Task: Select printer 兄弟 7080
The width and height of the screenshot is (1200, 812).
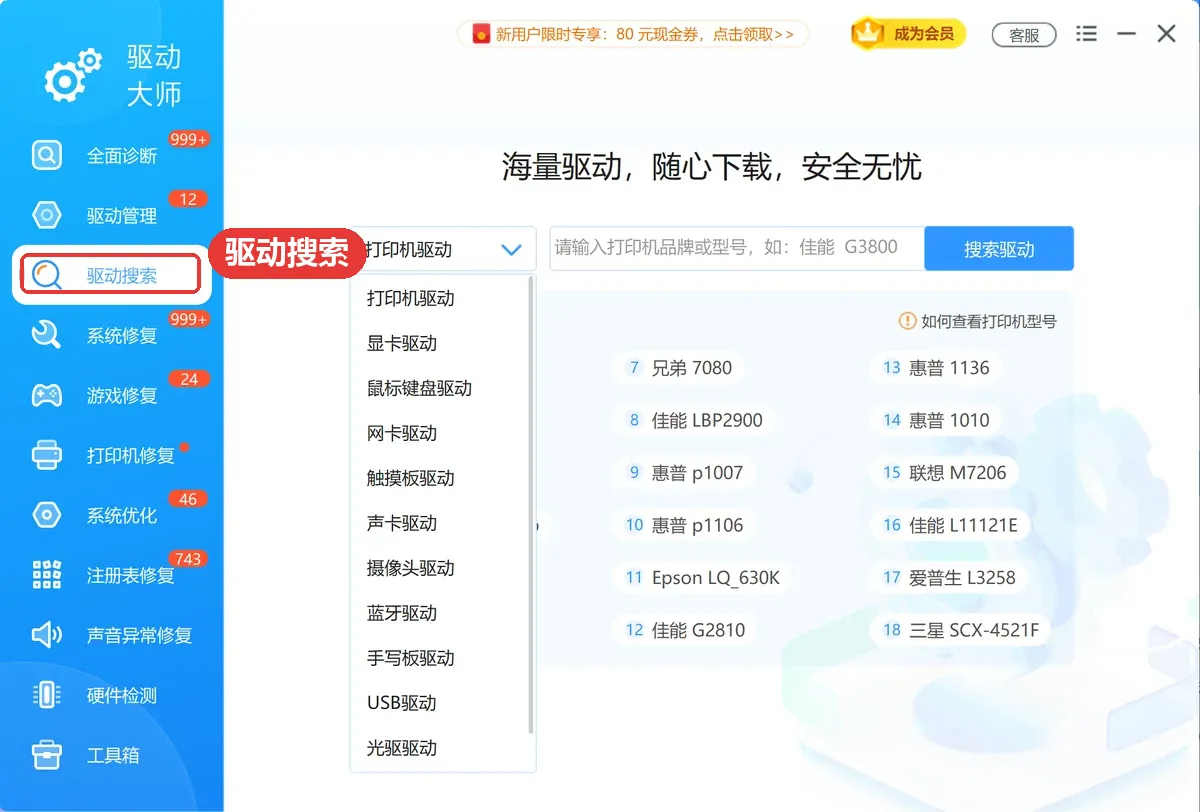Action: 680,368
